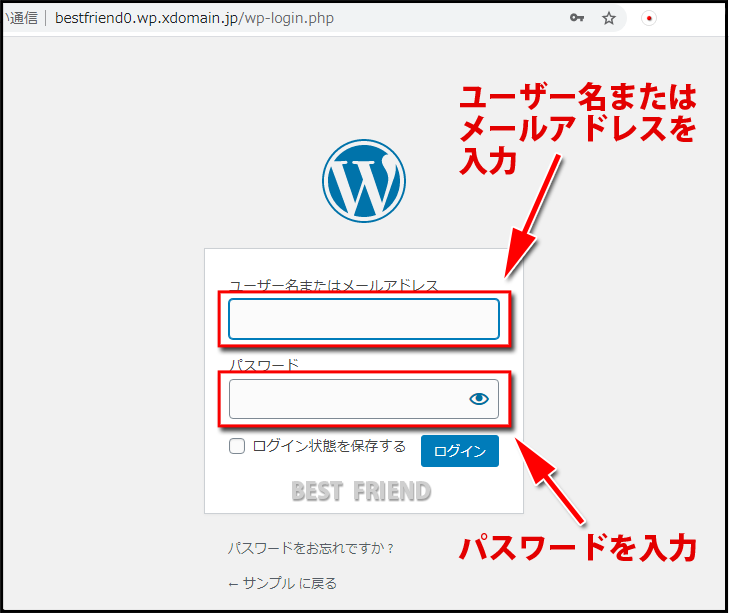Focus the パスワード input field
Viewport: 729px width, 613px height.
[364, 399]
